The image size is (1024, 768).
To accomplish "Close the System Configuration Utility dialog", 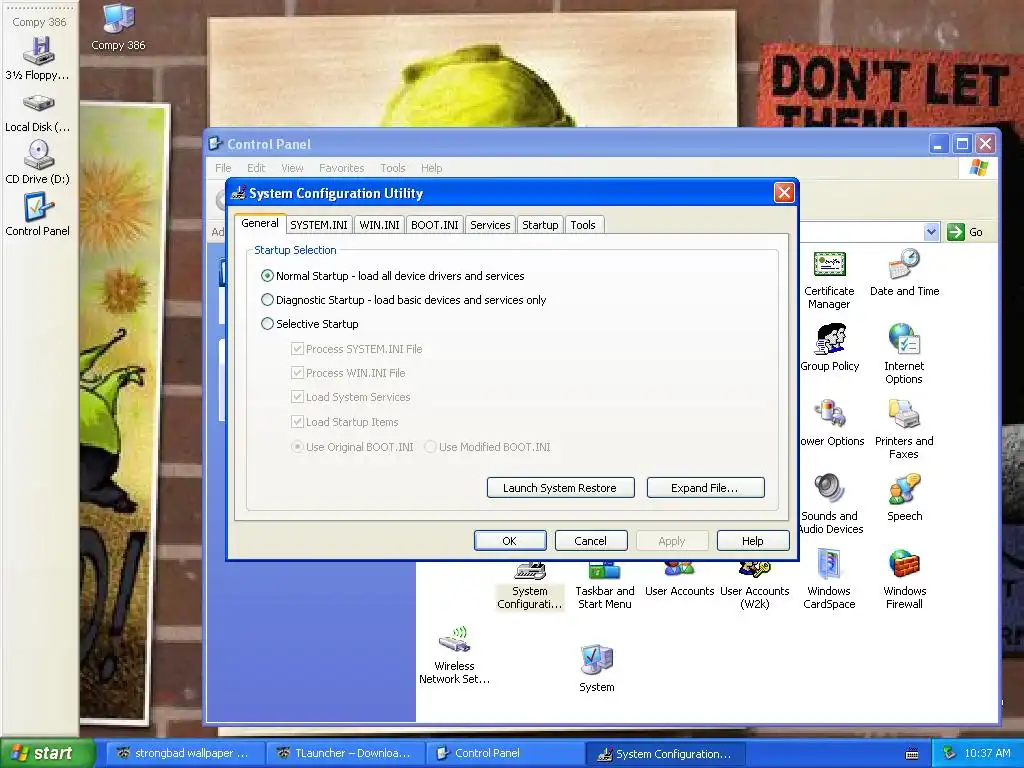I will click(x=784, y=193).
